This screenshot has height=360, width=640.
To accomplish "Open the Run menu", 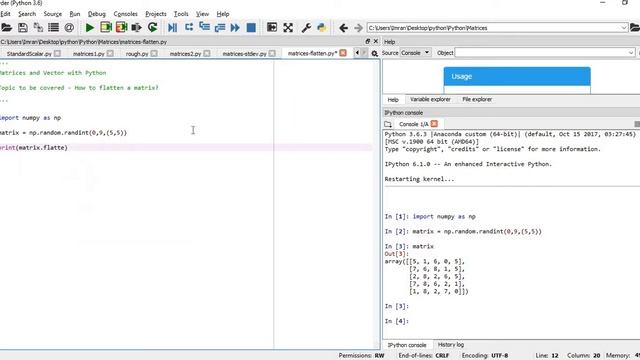I will click(75, 14).
